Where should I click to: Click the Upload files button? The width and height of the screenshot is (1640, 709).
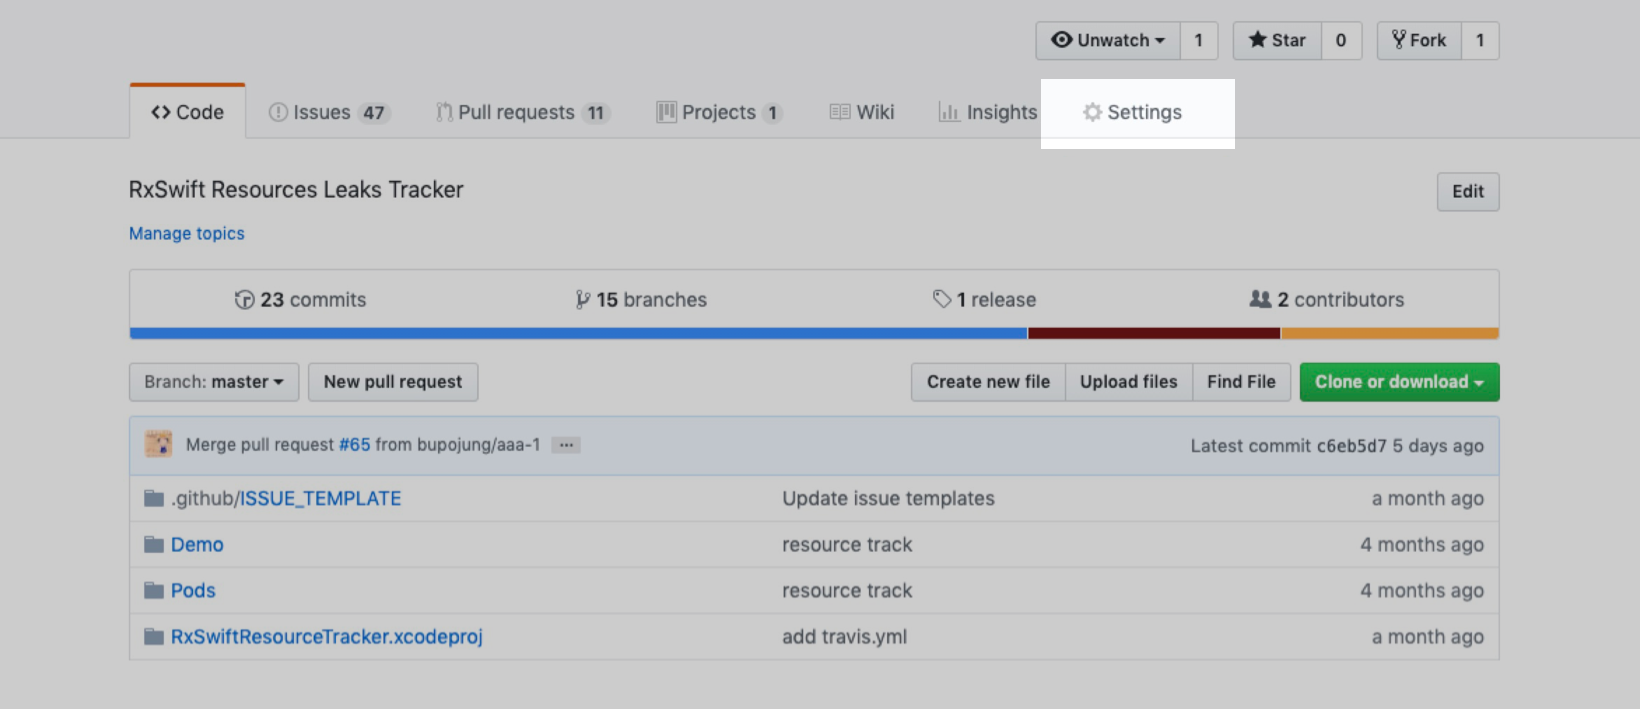(x=1129, y=382)
